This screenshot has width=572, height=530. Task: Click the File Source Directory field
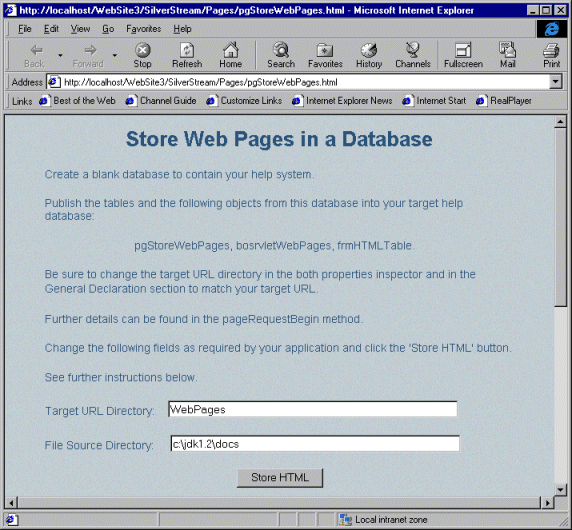[315, 443]
